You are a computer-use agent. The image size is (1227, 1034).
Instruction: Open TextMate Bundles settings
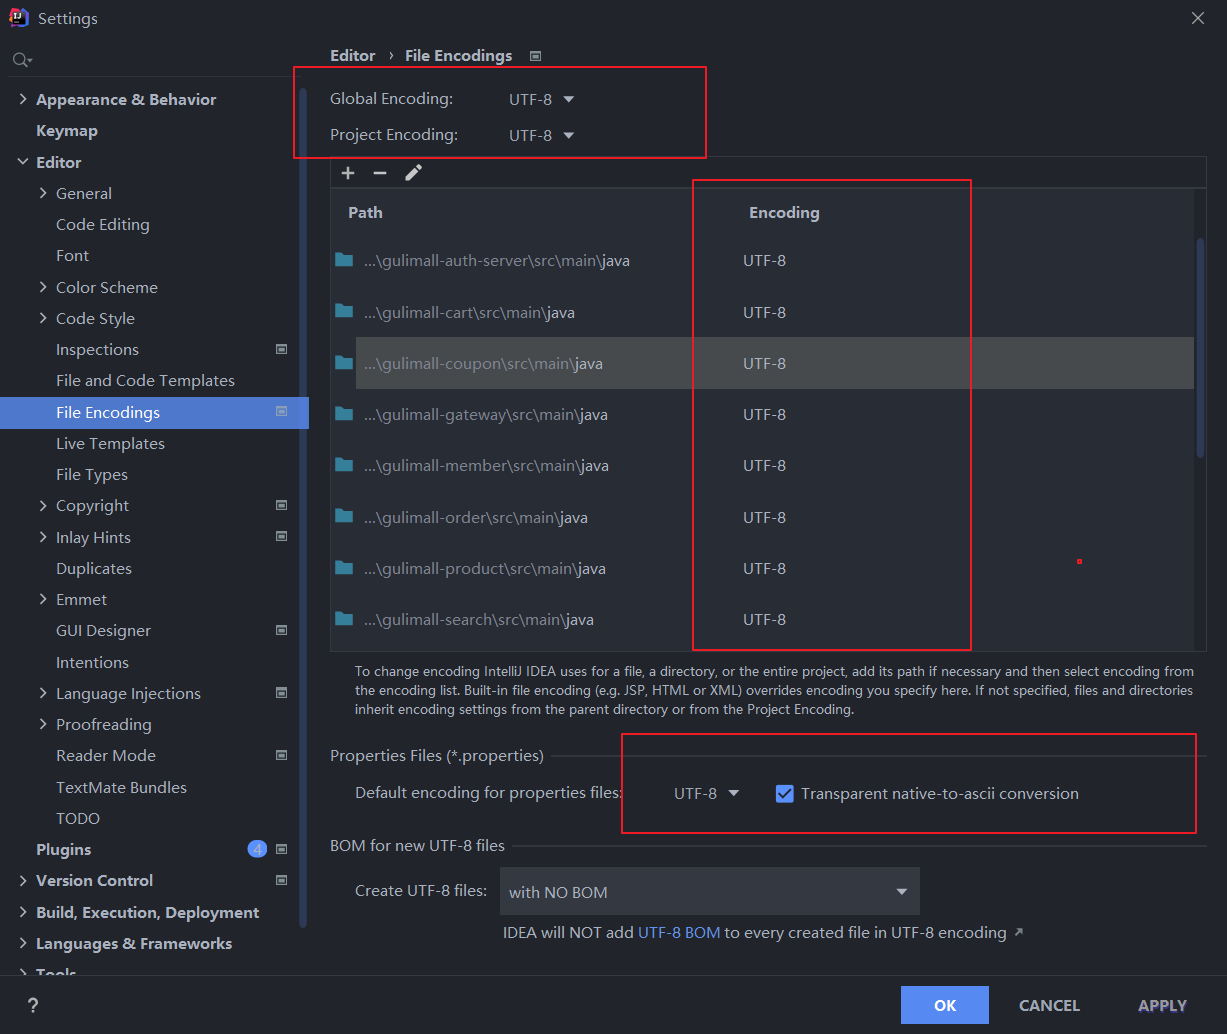point(121,787)
